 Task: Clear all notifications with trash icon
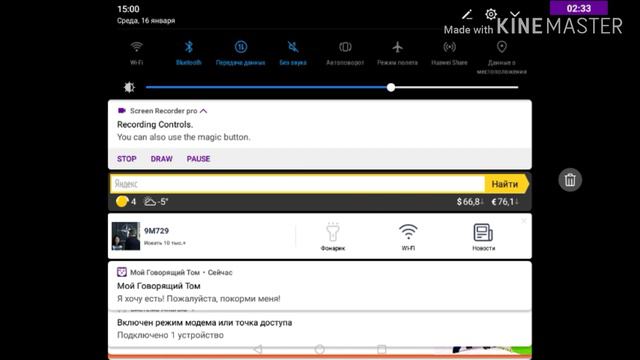(x=570, y=180)
